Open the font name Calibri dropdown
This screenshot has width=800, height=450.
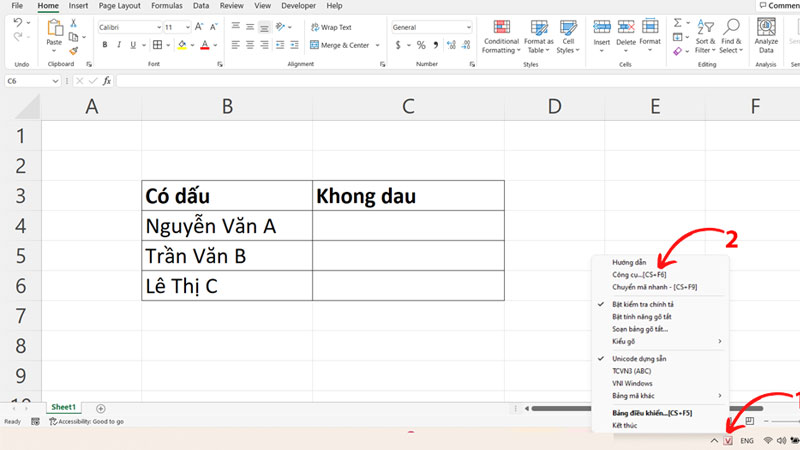(x=159, y=27)
